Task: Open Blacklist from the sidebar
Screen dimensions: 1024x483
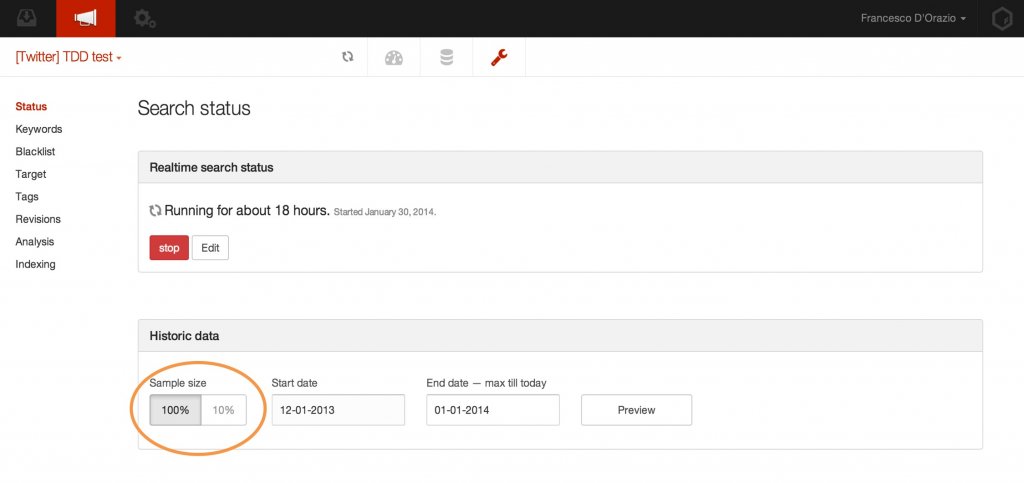Action: point(35,152)
